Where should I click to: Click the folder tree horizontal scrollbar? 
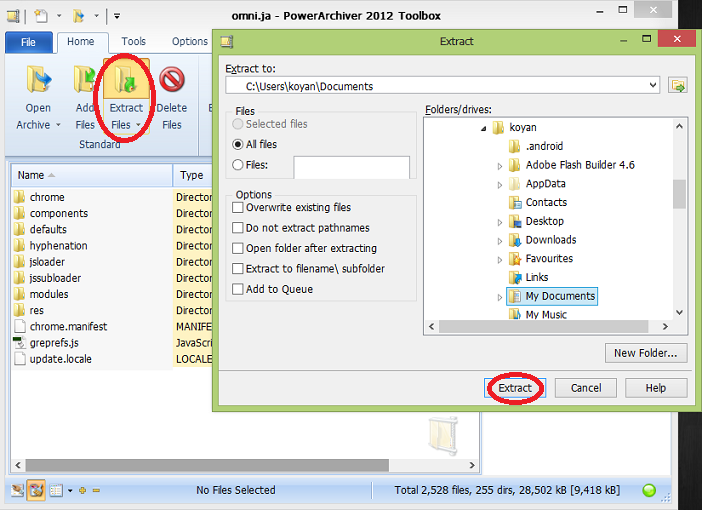pyautogui.click(x=544, y=326)
